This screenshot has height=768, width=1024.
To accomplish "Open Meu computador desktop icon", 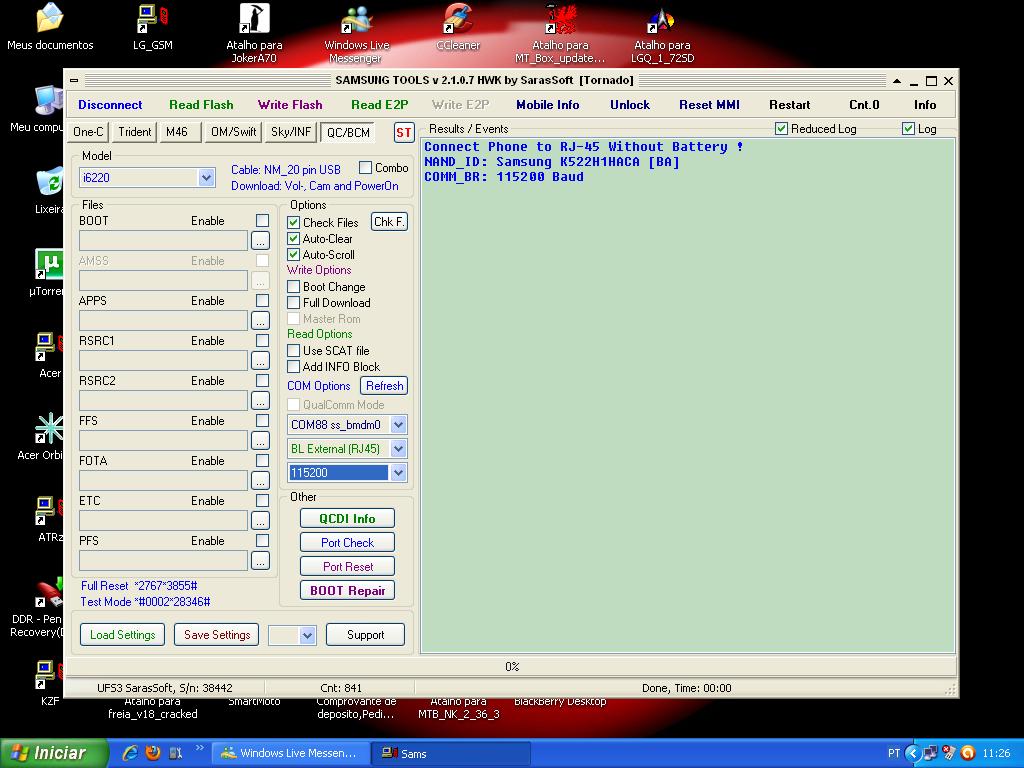I will (39, 108).
